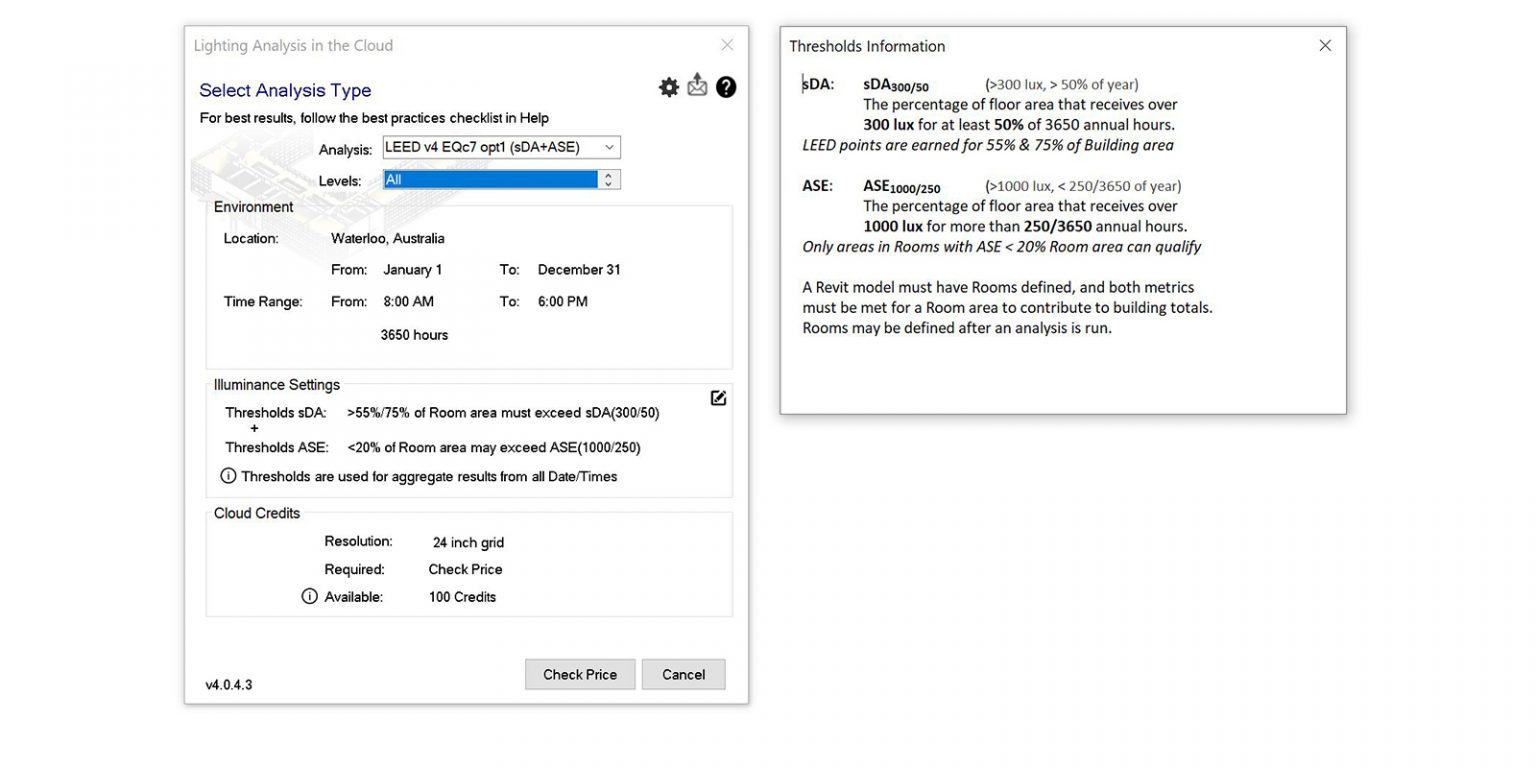The image size is (1536, 768).
Task: Click the Select Analysis Type heading
Action: (x=285, y=91)
